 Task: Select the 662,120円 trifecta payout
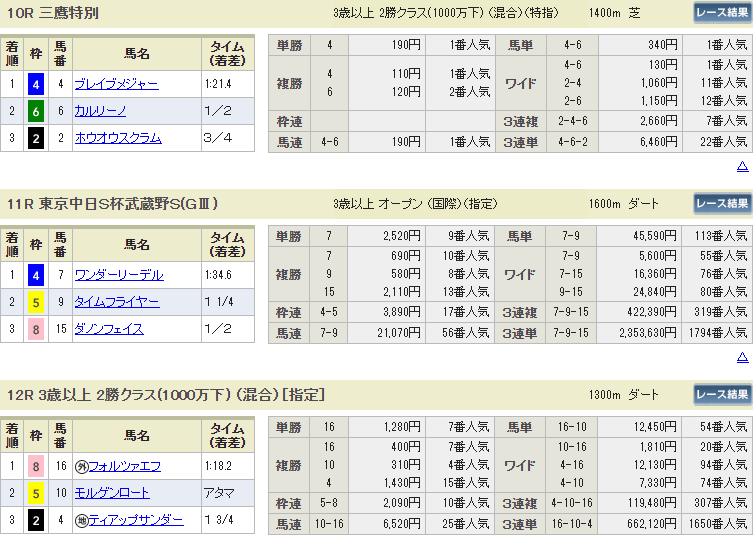(652, 524)
